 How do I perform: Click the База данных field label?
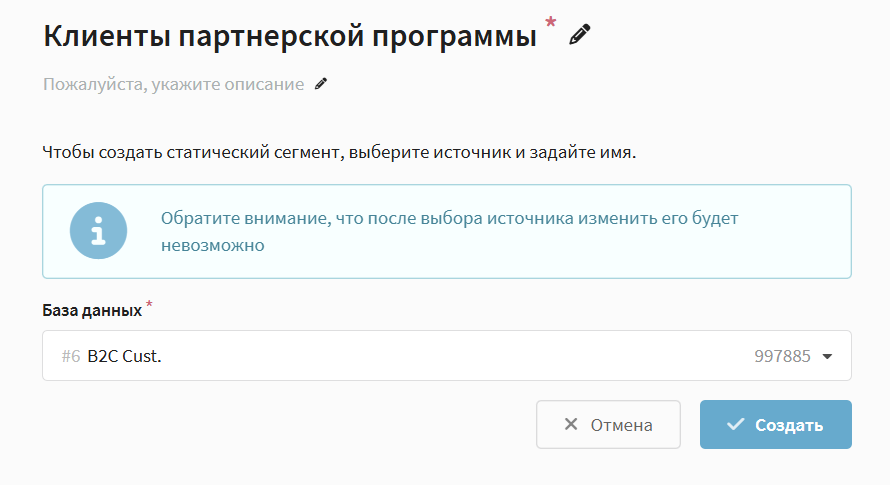(x=92, y=310)
